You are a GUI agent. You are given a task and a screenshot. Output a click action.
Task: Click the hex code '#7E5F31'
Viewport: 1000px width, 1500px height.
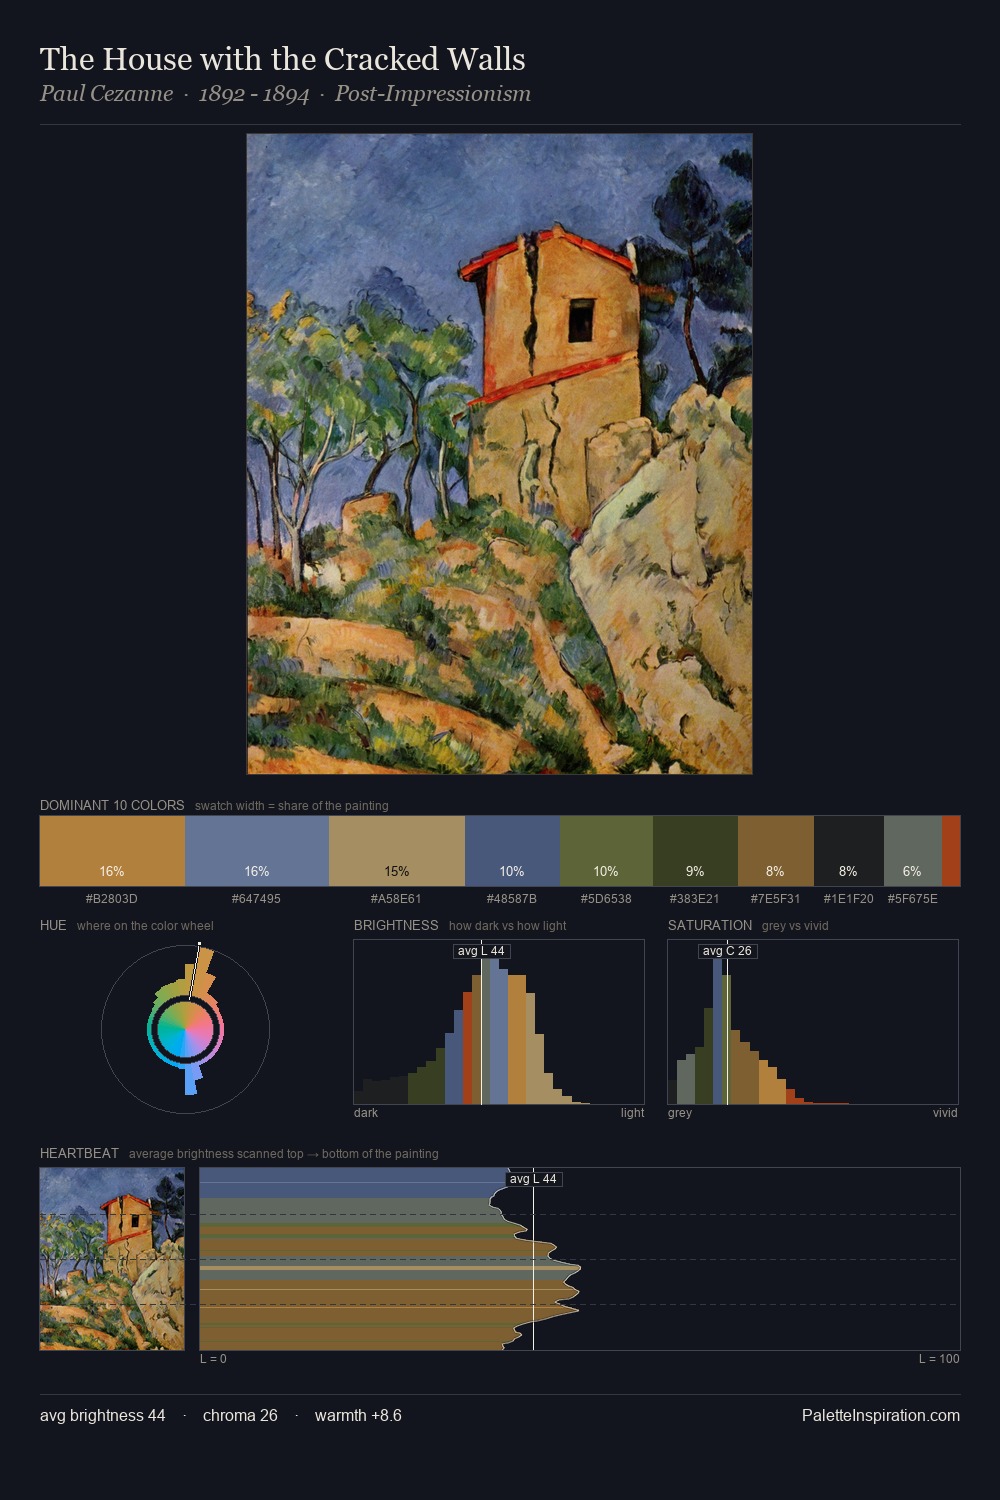776,899
